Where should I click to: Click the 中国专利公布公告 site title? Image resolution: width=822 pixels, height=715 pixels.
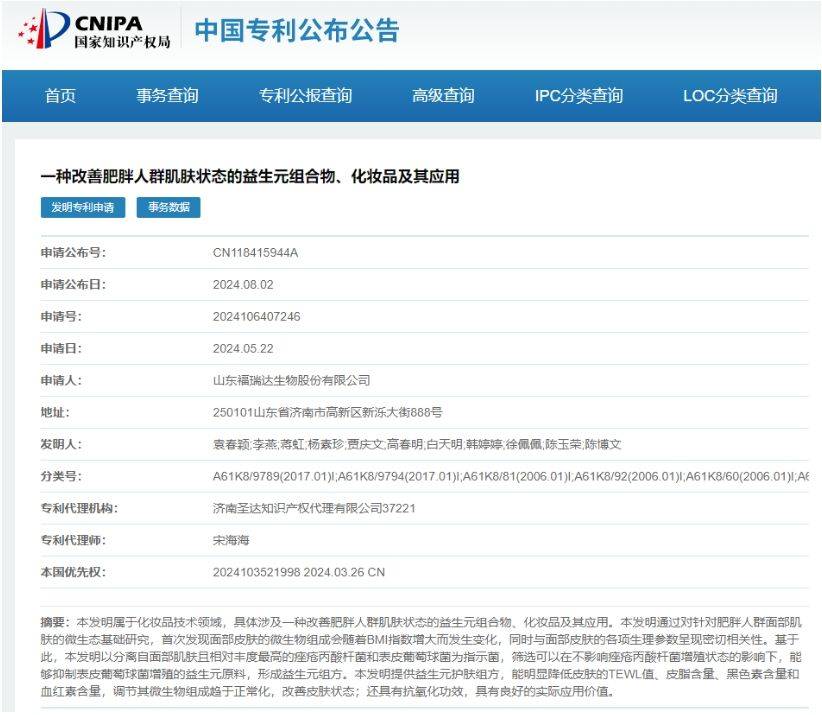point(297,30)
